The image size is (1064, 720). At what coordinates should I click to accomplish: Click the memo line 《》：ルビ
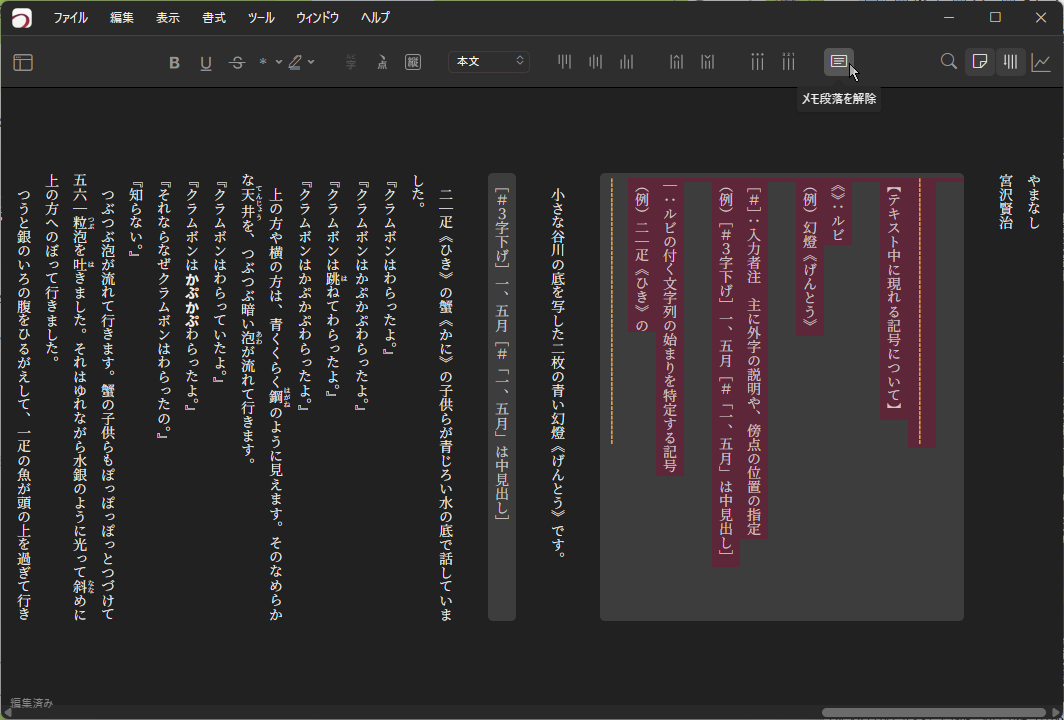pos(838,213)
